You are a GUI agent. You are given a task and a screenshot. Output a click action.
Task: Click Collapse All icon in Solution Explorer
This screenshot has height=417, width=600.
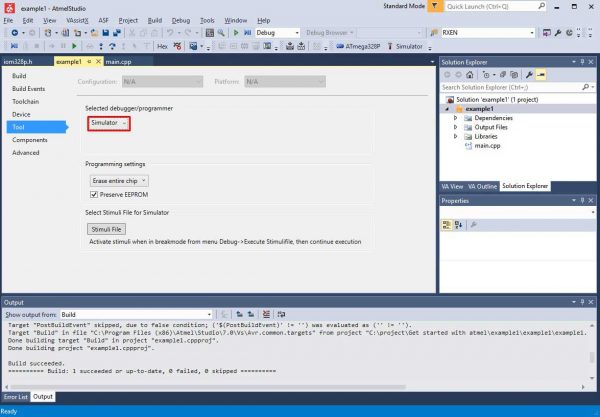pos(503,75)
